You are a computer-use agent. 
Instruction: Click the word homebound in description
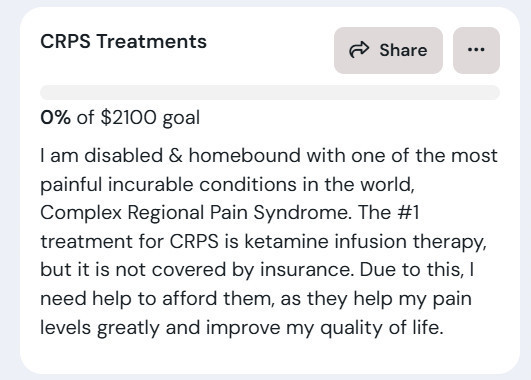[x=245, y=156]
